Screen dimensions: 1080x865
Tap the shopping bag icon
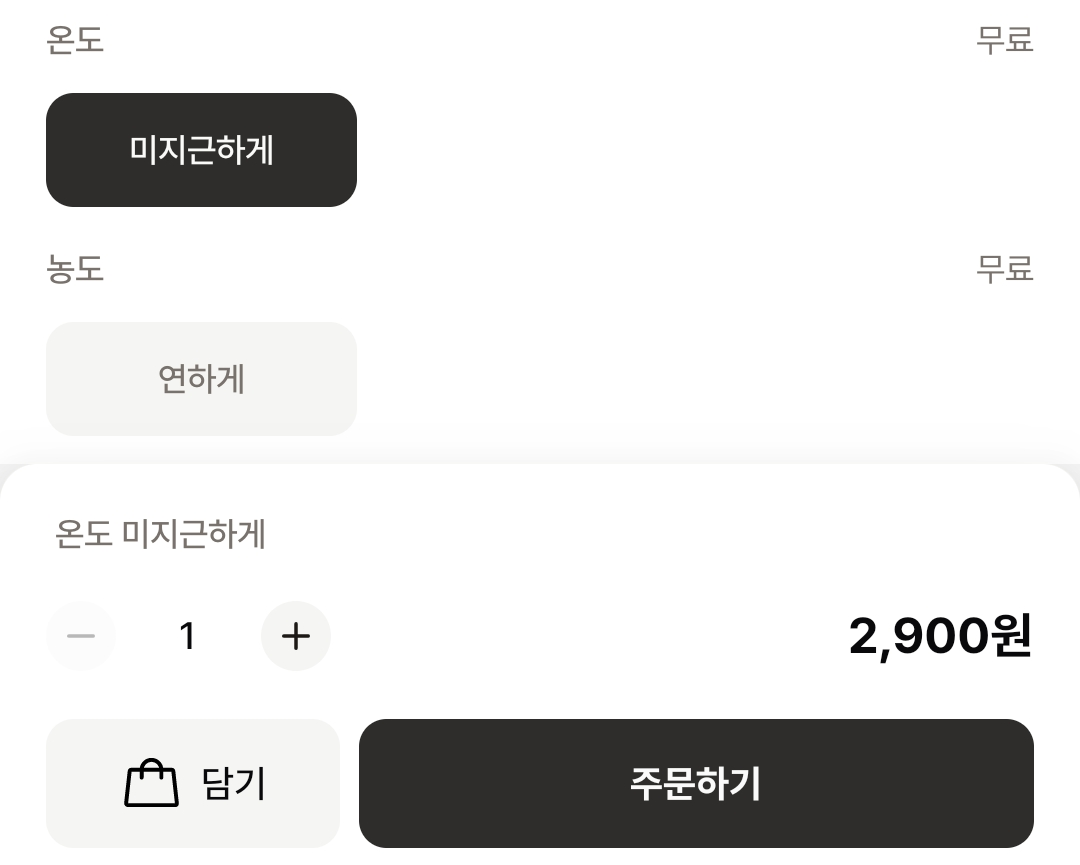point(151,784)
